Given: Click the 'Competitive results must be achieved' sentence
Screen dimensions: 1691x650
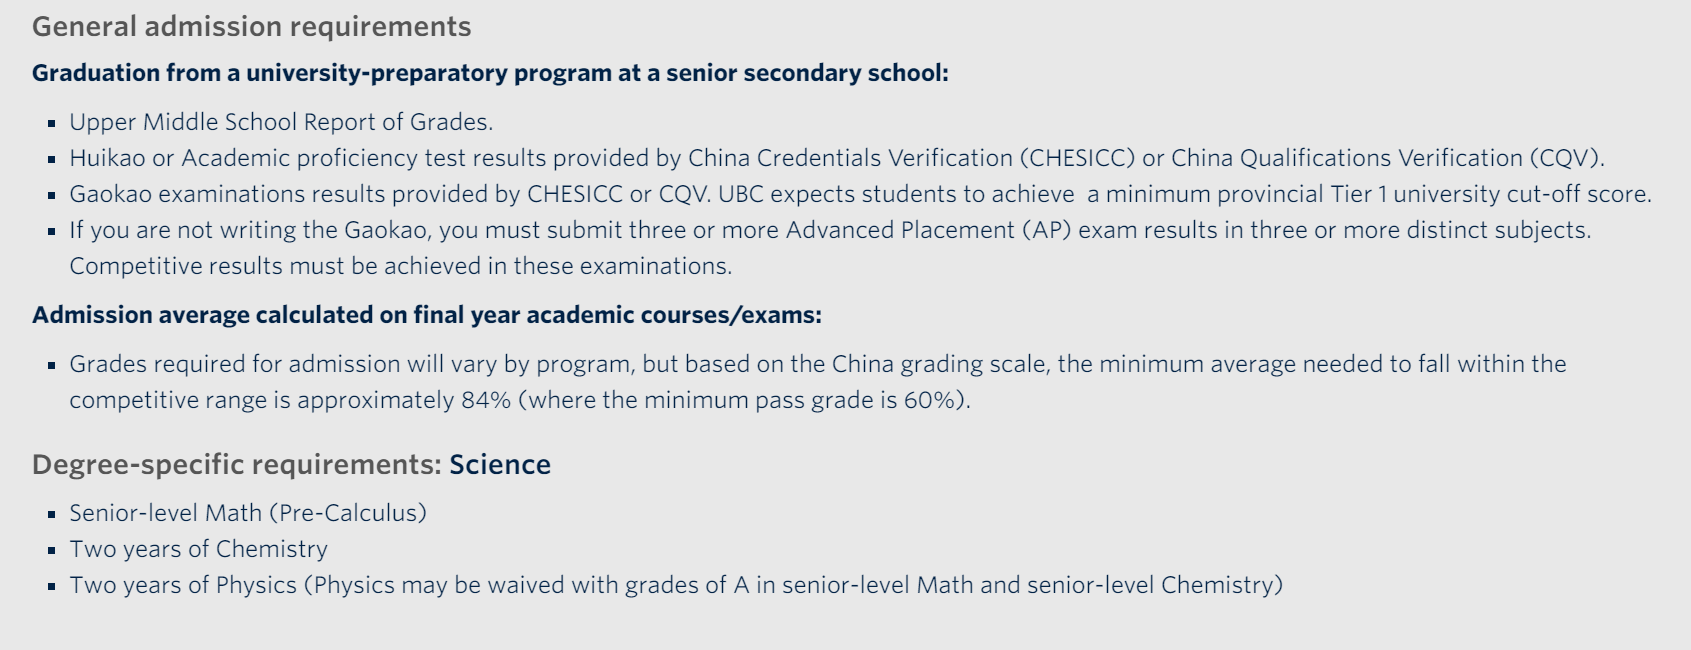Looking at the screenshot, I should click(400, 266).
